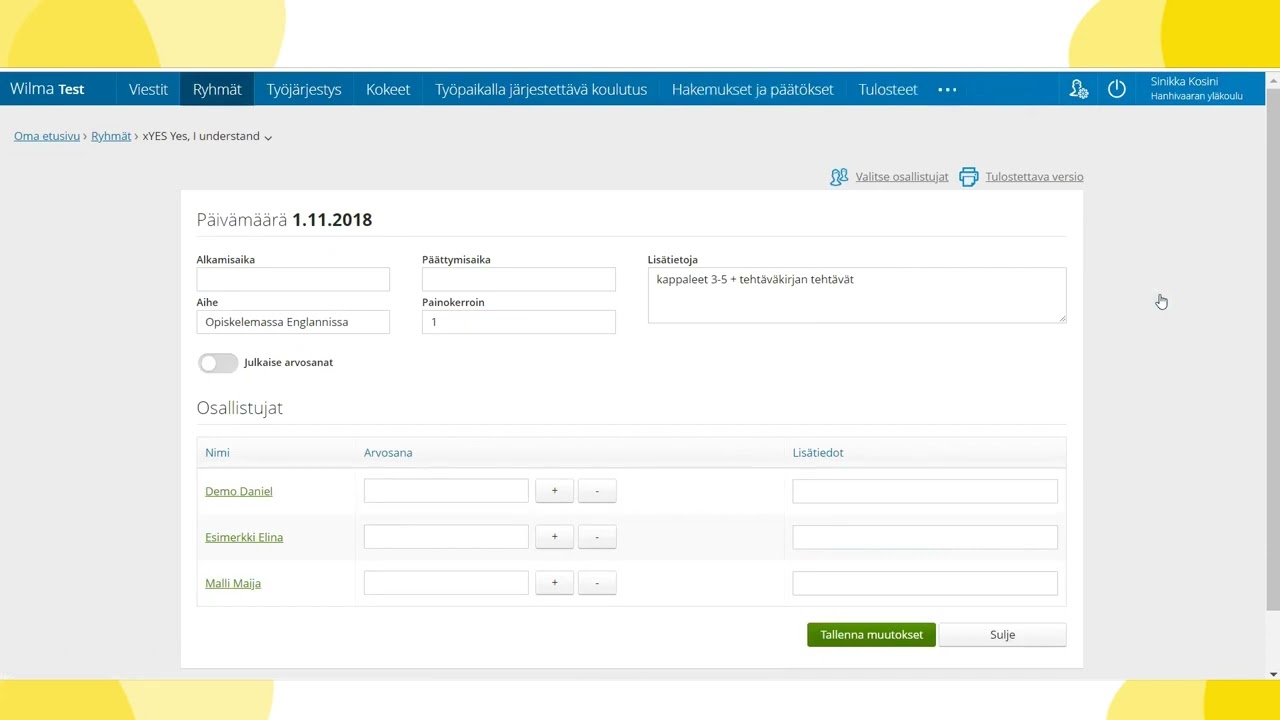Click minus button for Malli Maija's grade
The width and height of the screenshot is (1280, 720).
[x=597, y=583]
